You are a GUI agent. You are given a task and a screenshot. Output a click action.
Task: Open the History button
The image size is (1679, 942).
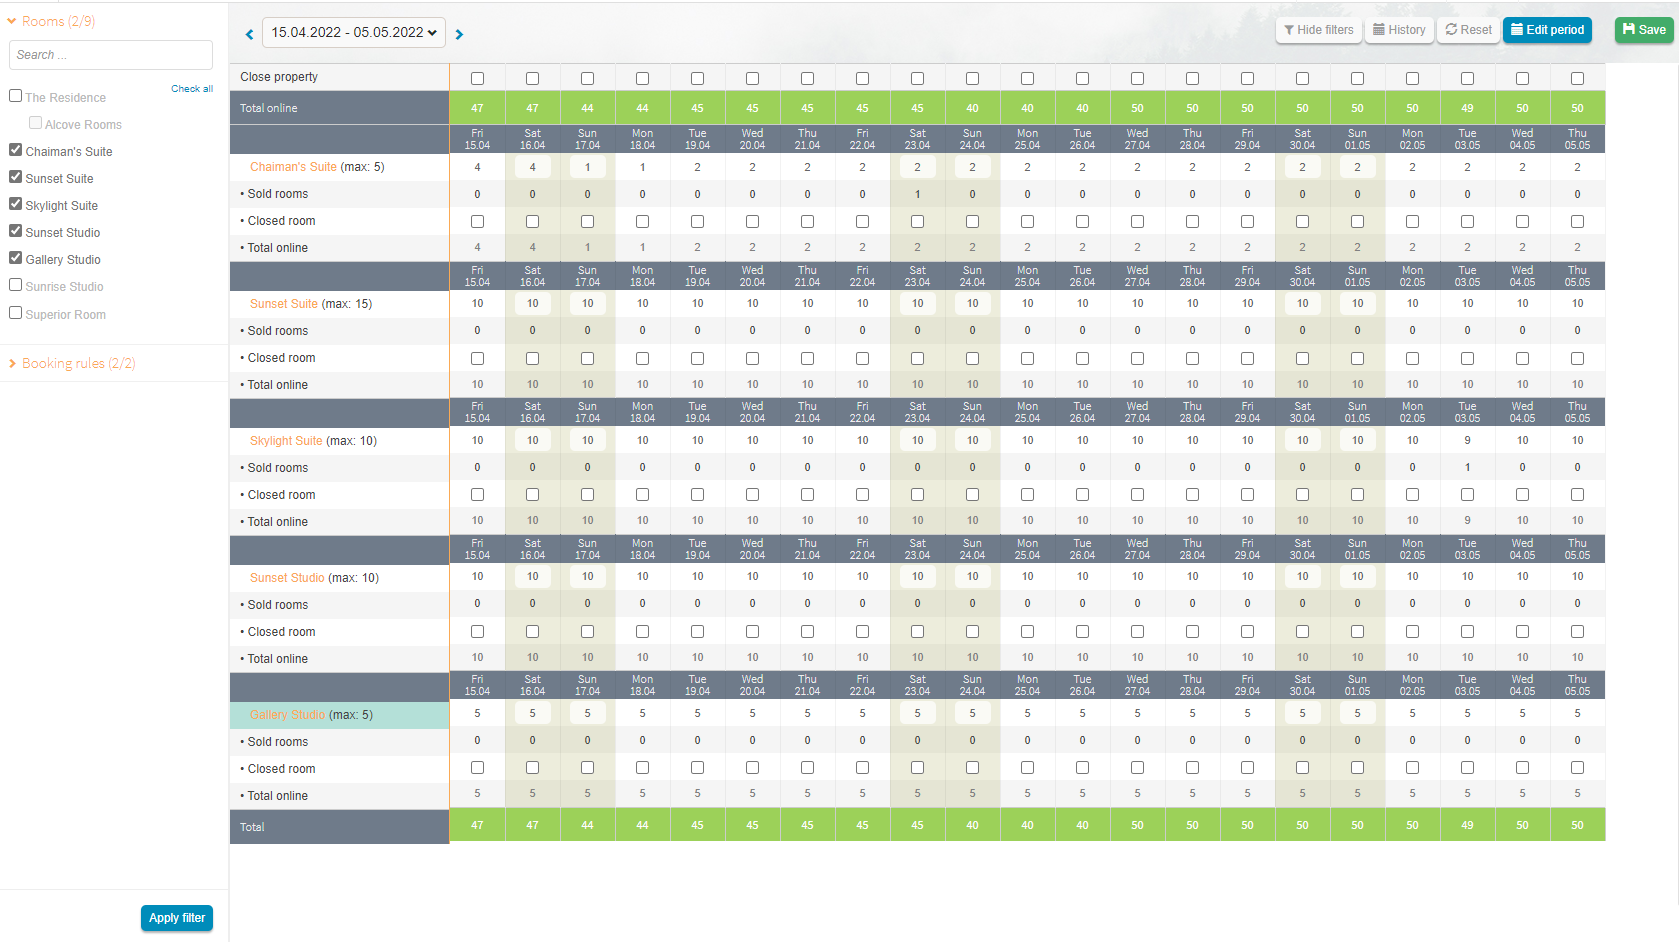(x=1399, y=30)
